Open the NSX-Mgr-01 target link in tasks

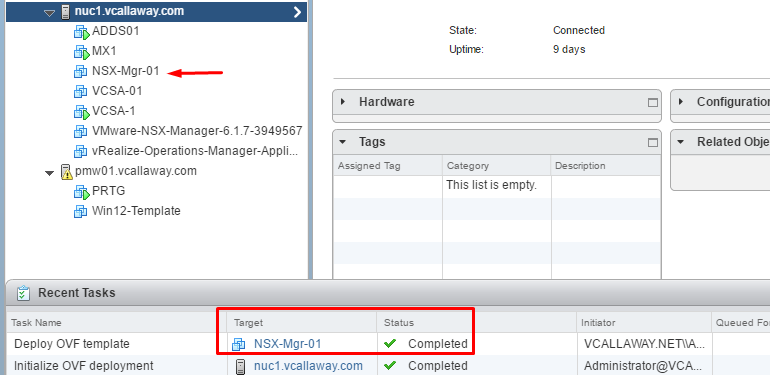(287, 344)
